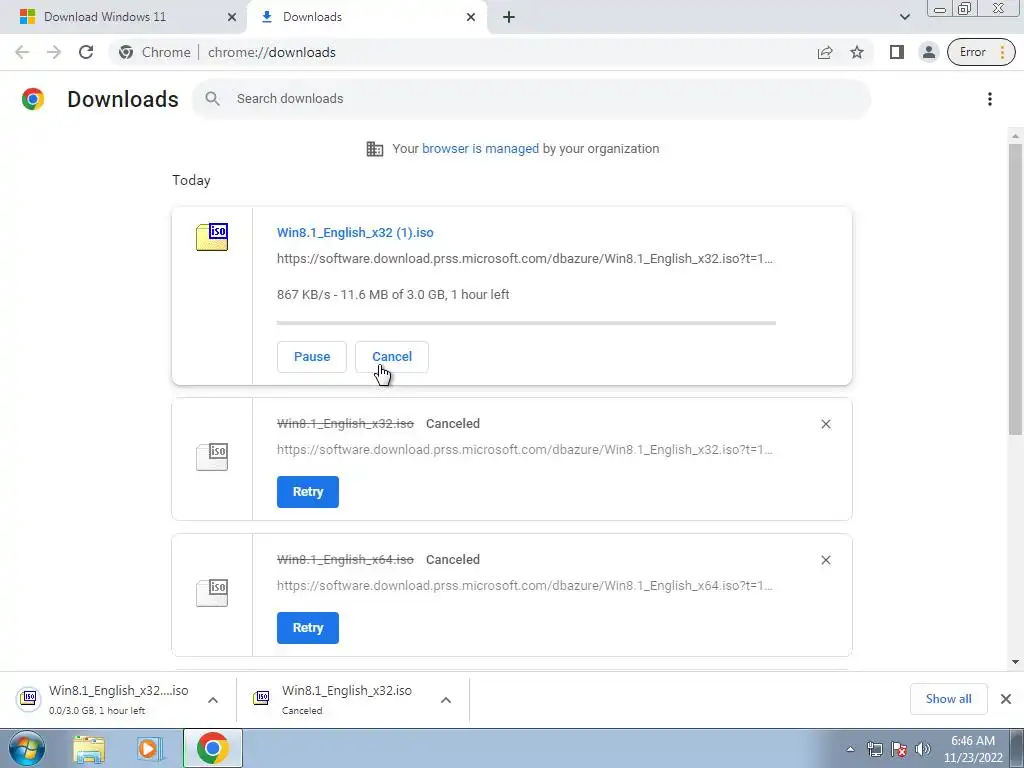This screenshot has width=1024, height=768.
Task: Retry the Win8.1_English_x32.iso download
Action: [308, 492]
